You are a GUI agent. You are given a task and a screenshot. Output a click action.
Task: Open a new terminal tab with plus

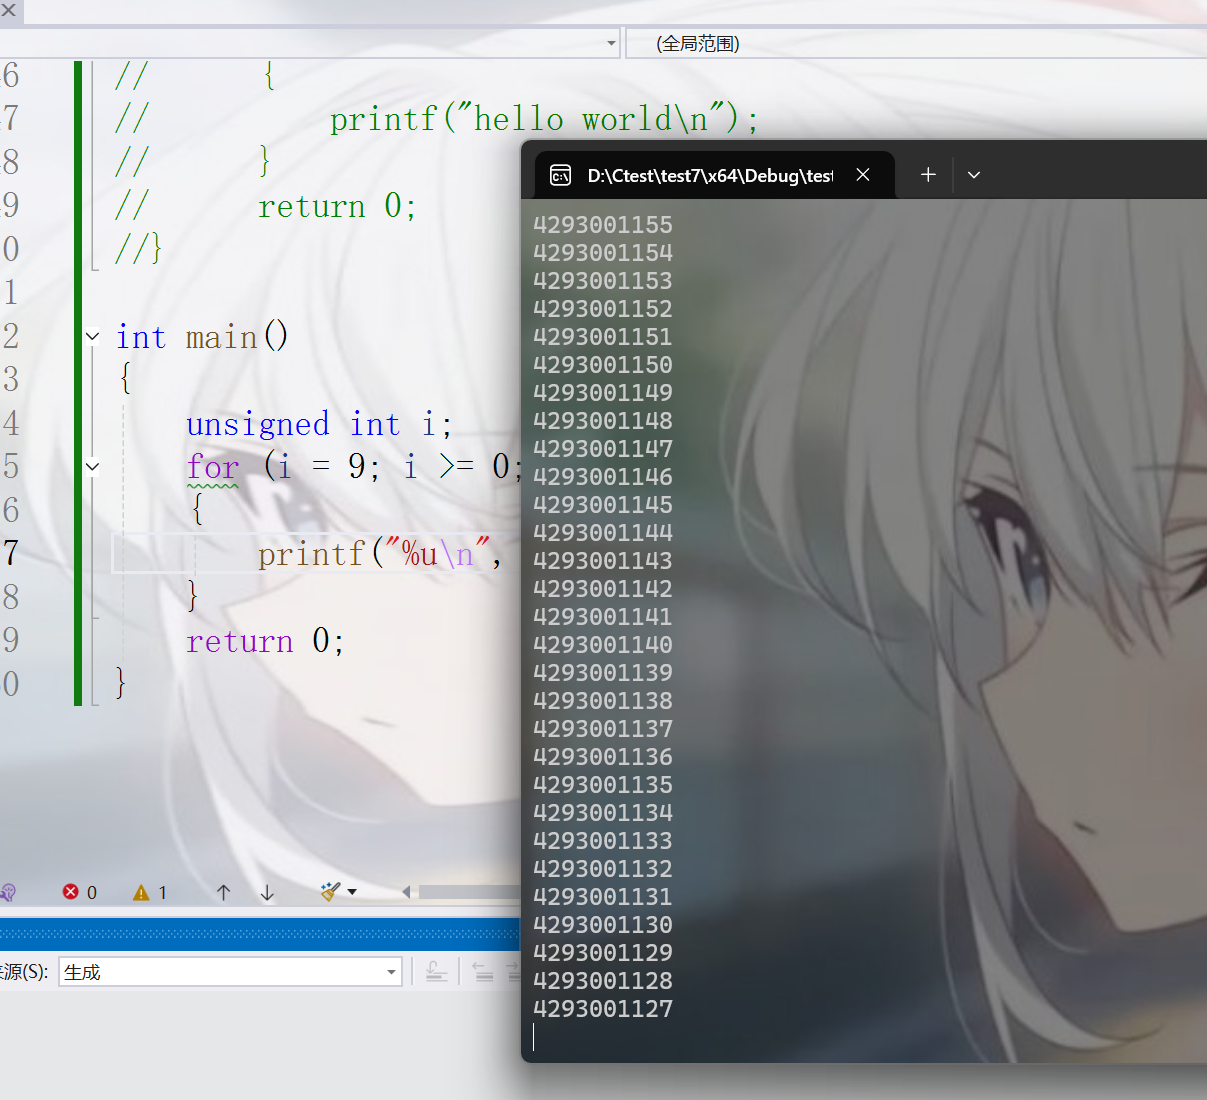(x=928, y=175)
